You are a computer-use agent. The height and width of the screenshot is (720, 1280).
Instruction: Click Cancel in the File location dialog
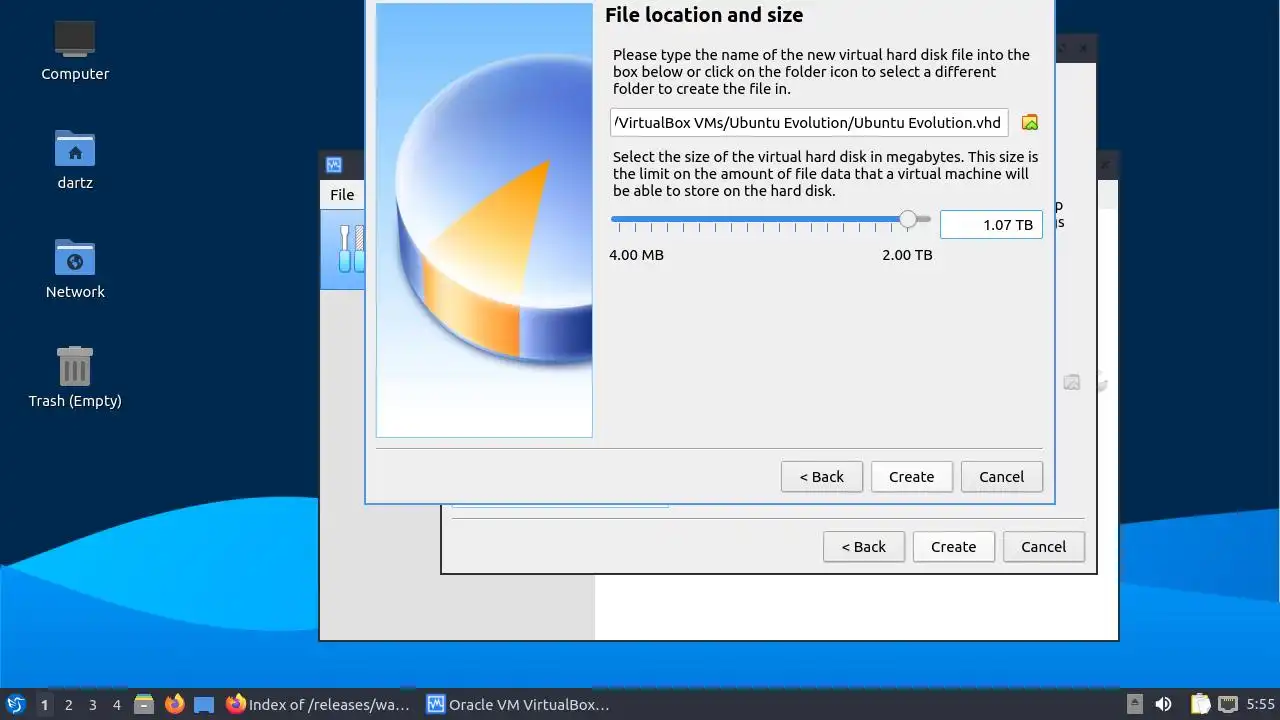(x=1001, y=477)
